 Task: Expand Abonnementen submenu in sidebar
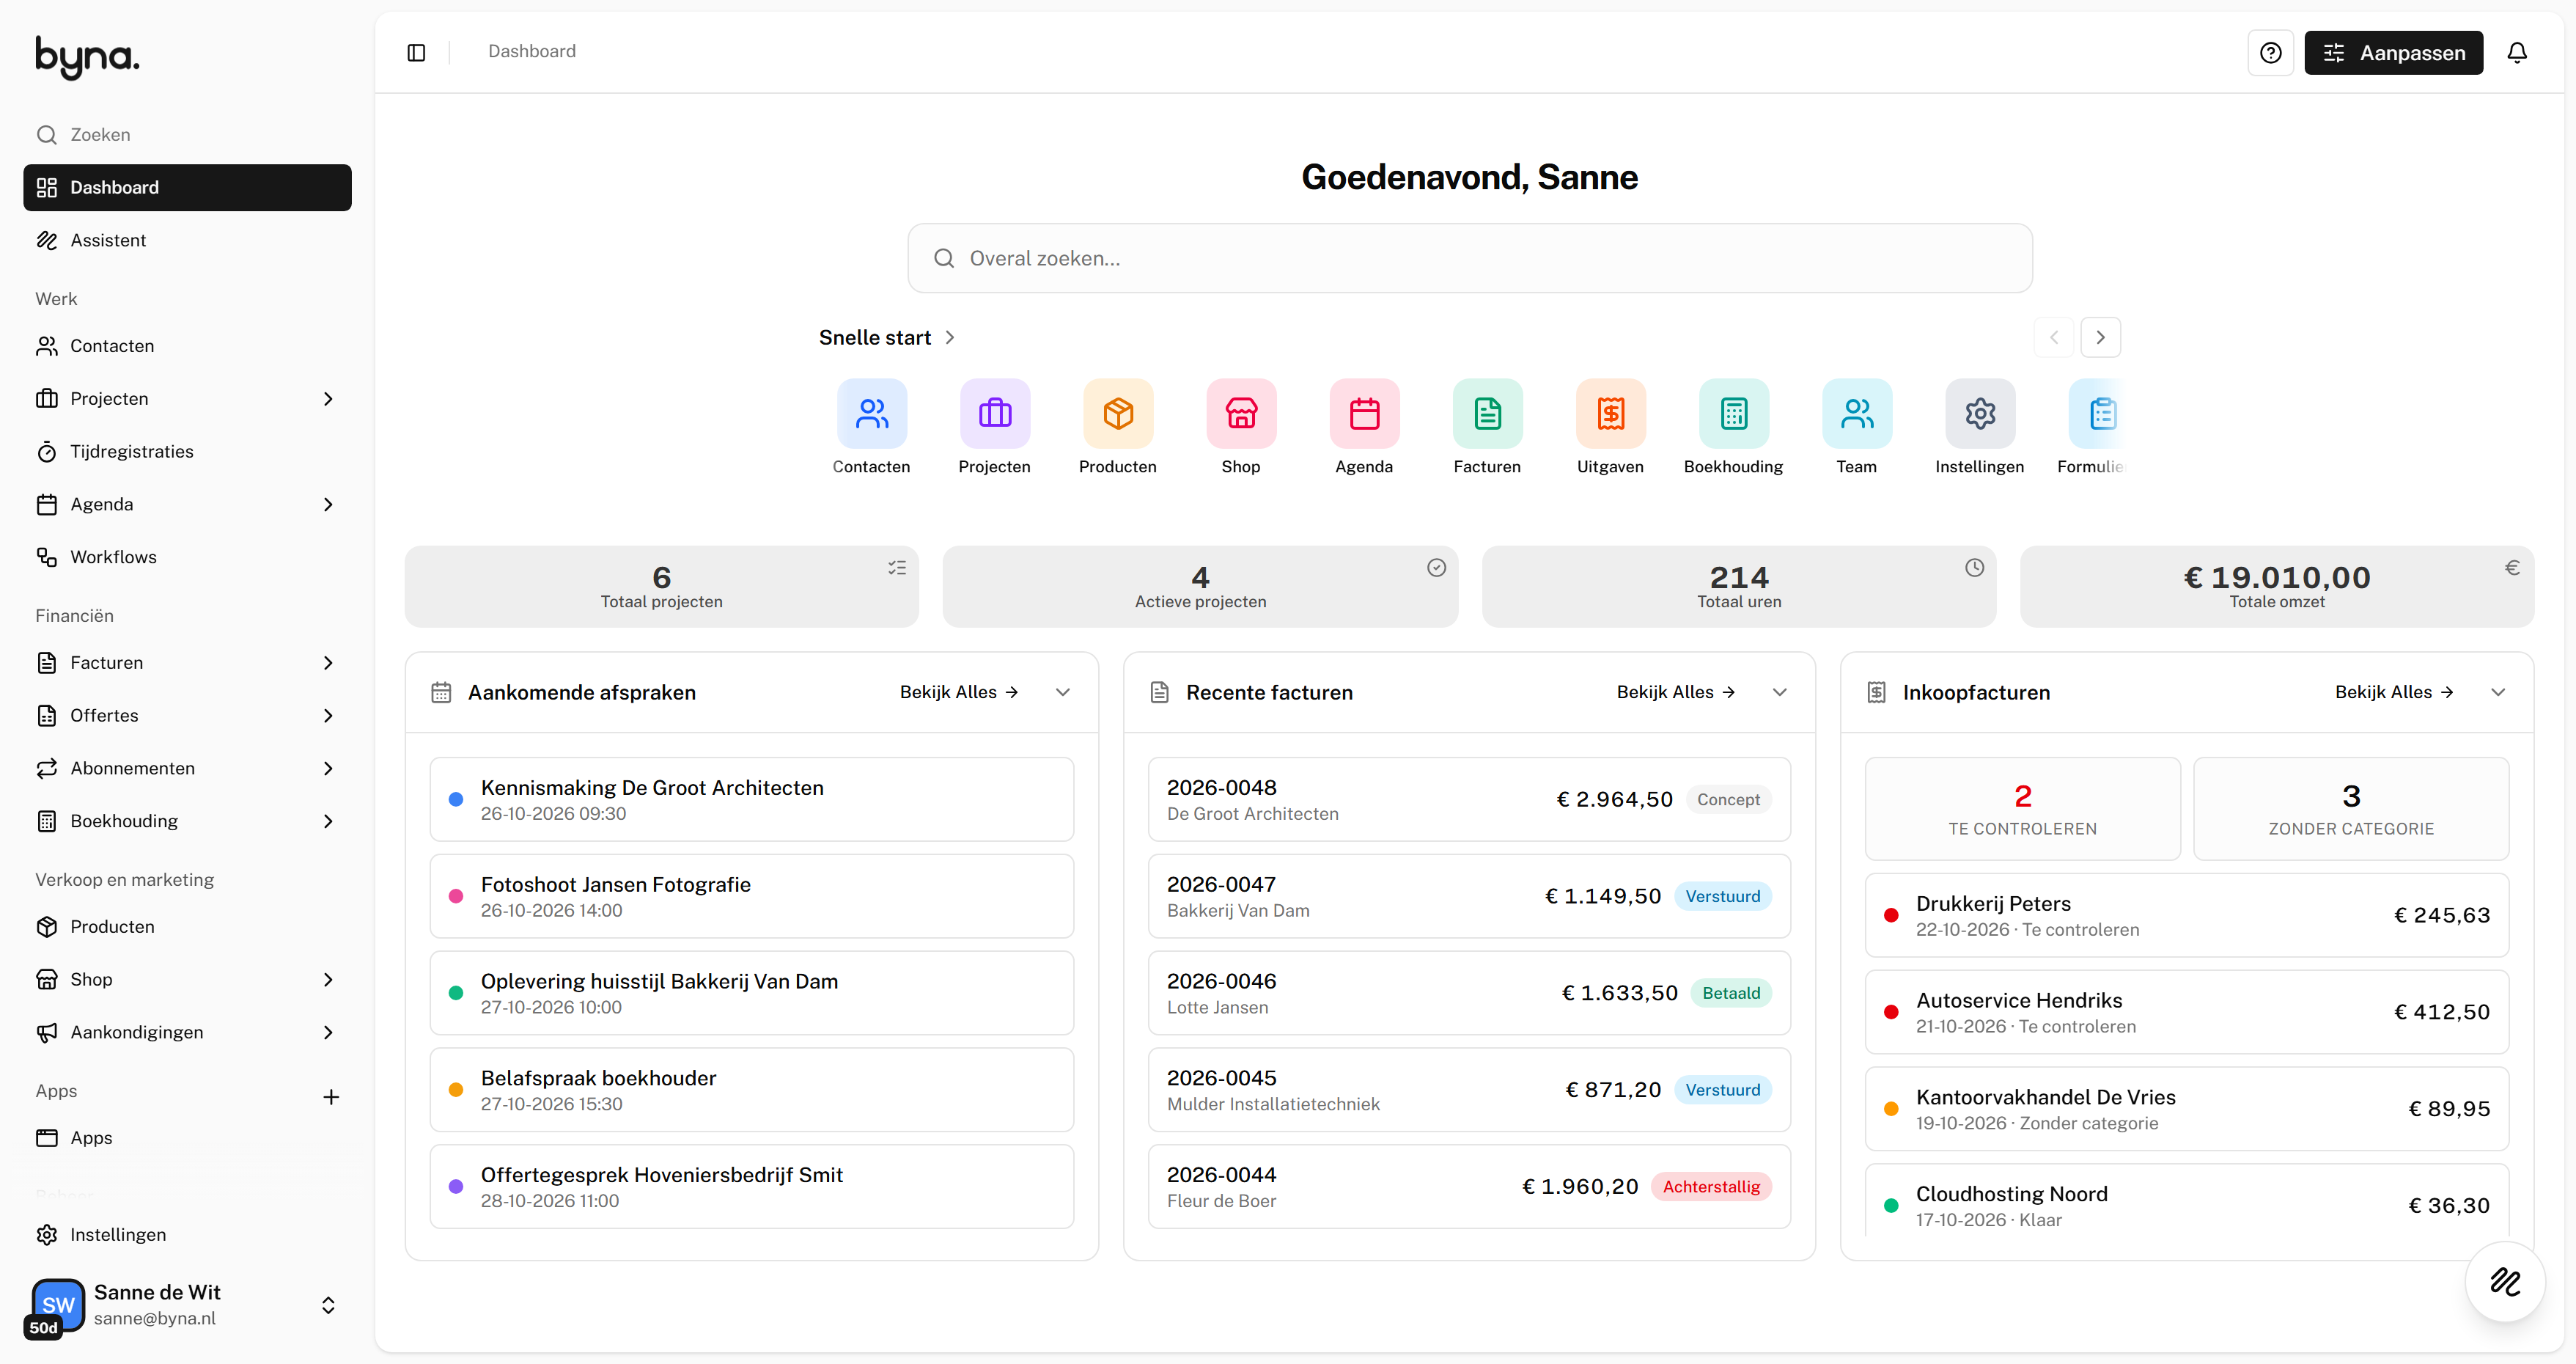pos(328,769)
